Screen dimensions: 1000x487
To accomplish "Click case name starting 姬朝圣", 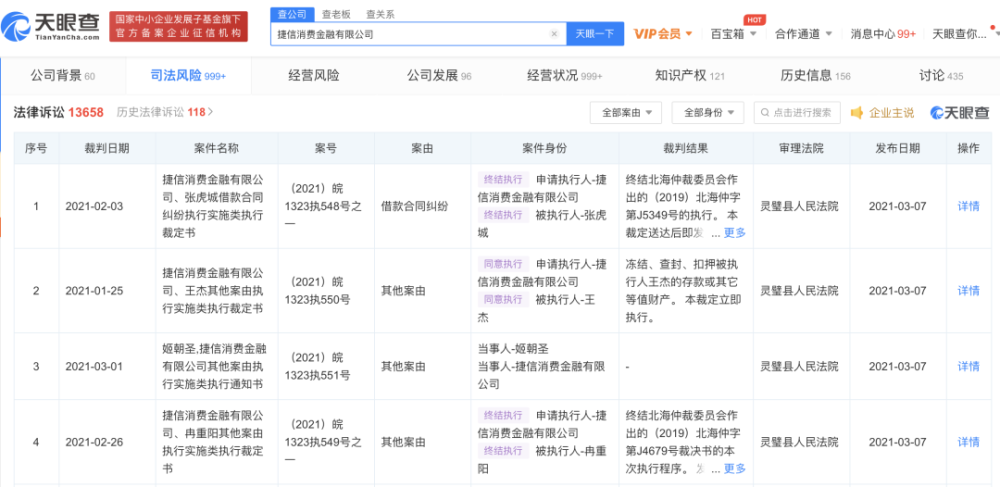I will (216, 367).
